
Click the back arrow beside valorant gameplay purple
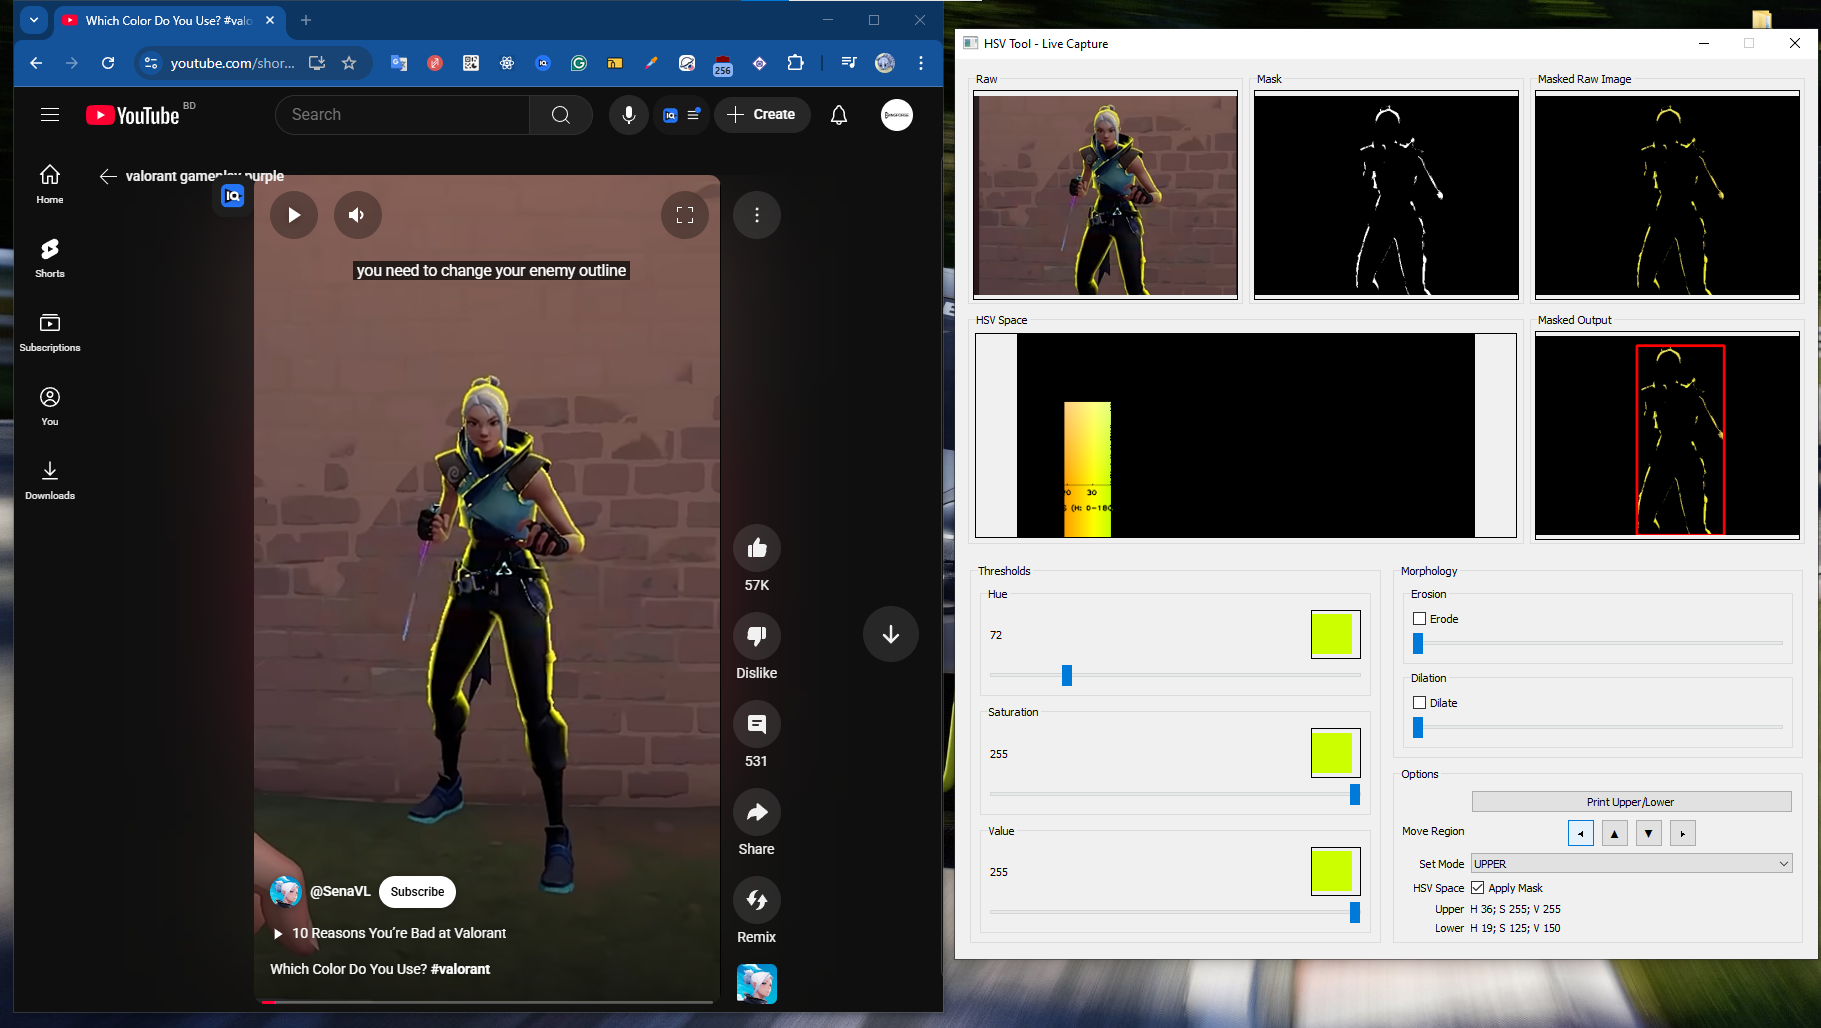[108, 176]
